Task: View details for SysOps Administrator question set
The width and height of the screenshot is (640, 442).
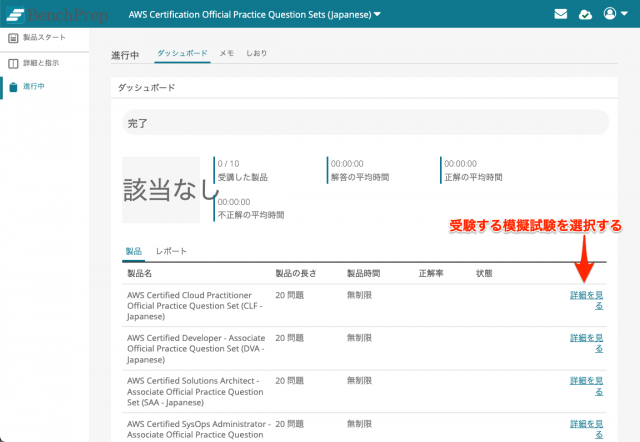Action: coord(587,429)
